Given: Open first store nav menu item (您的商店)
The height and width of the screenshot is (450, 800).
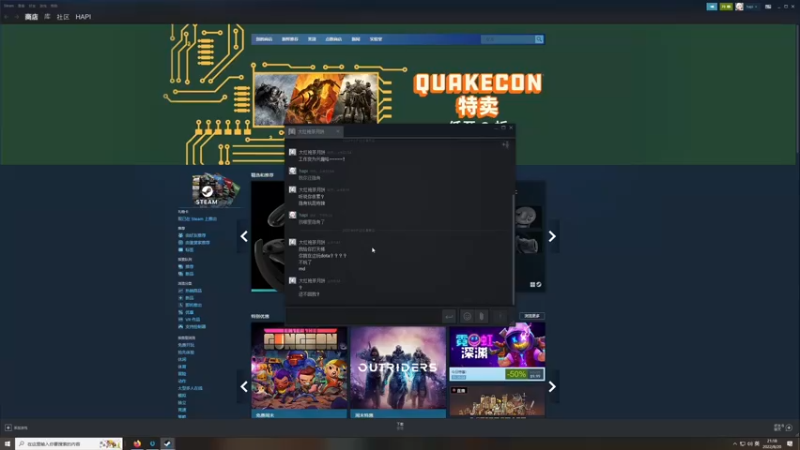Looking at the screenshot, I should (264, 39).
